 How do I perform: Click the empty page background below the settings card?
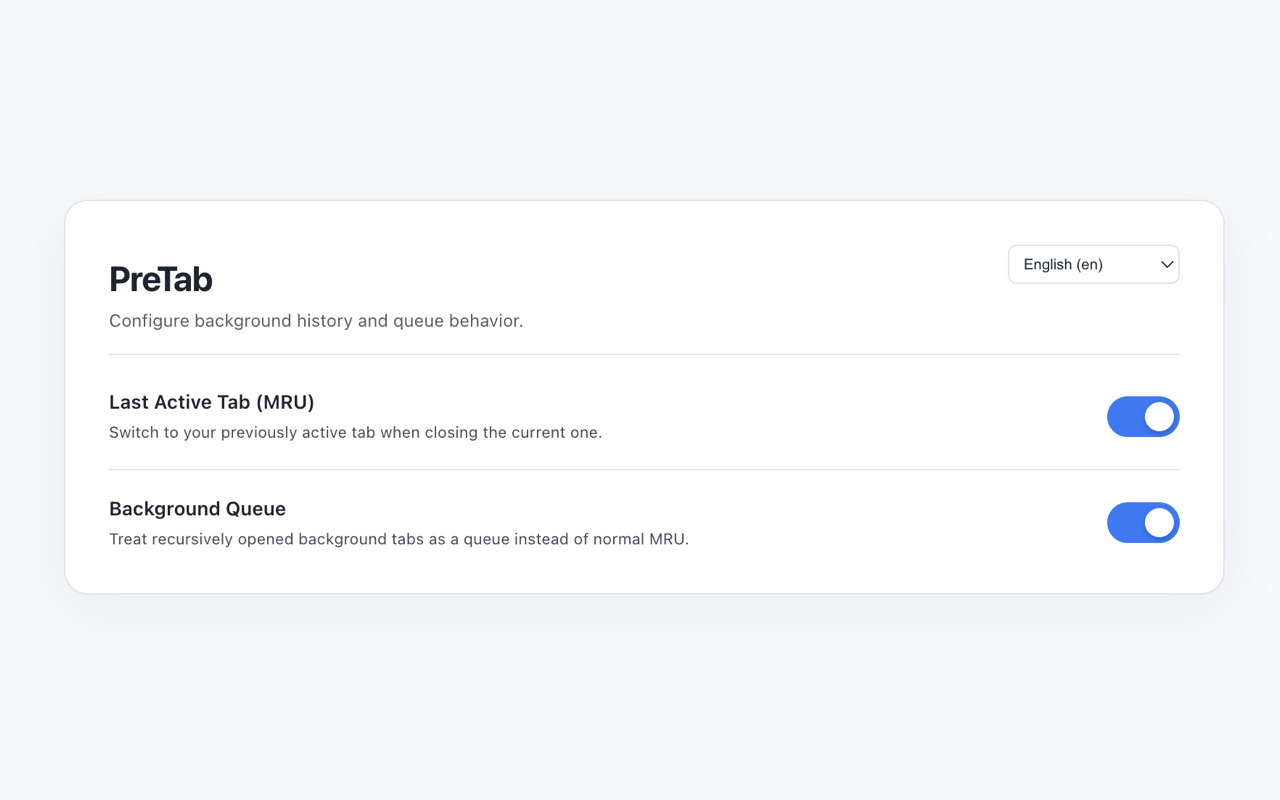(640, 700)
